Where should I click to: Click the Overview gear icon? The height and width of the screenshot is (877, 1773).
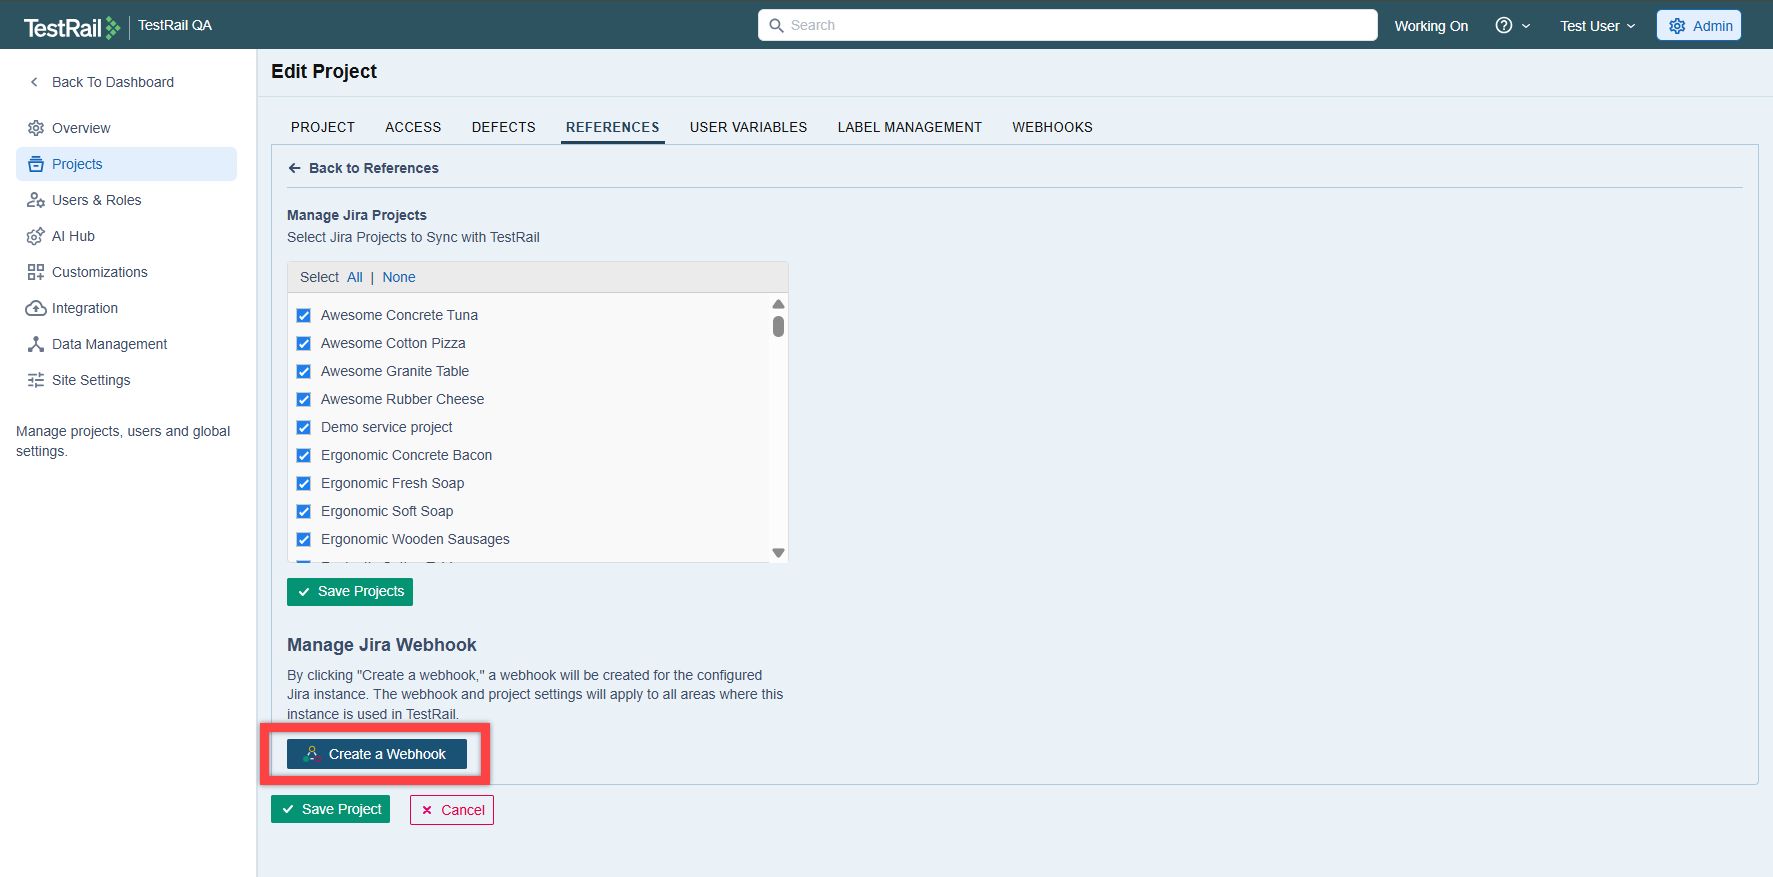(36, 128)
